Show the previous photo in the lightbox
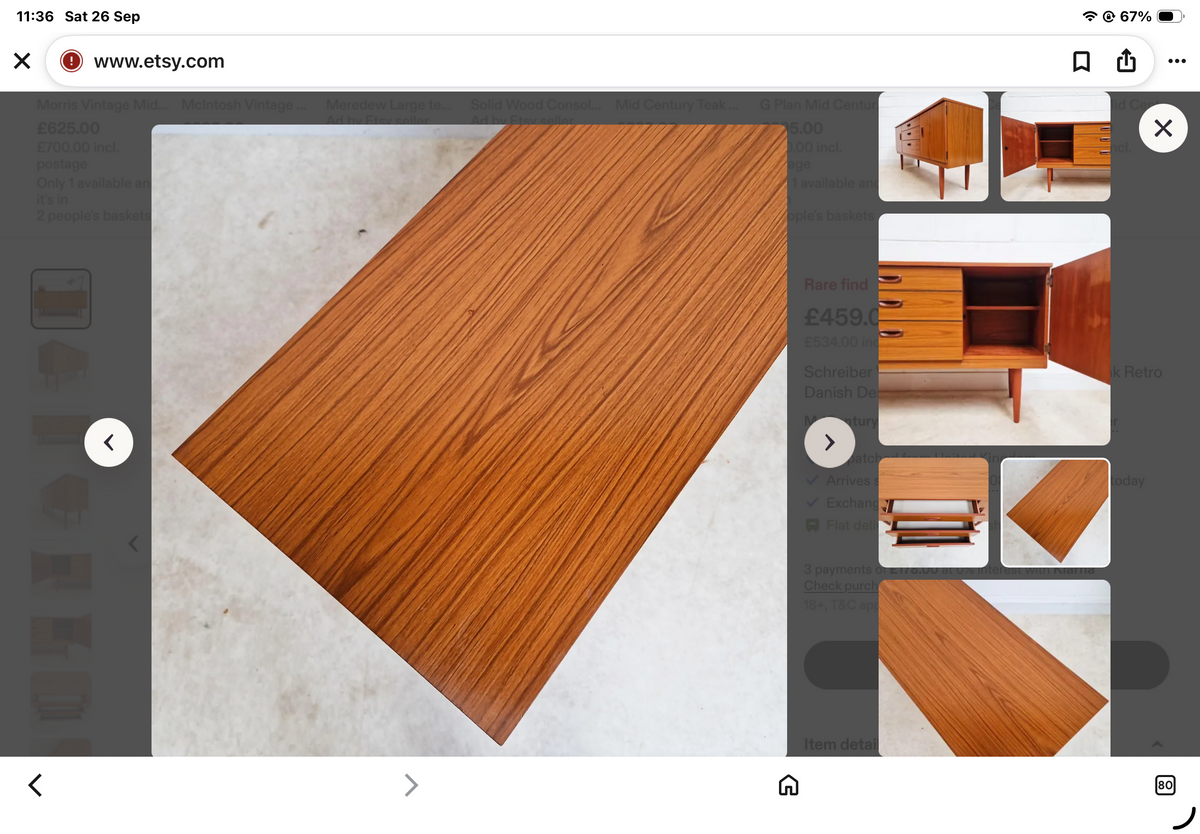1200x834 pixels. pos(109,442)
